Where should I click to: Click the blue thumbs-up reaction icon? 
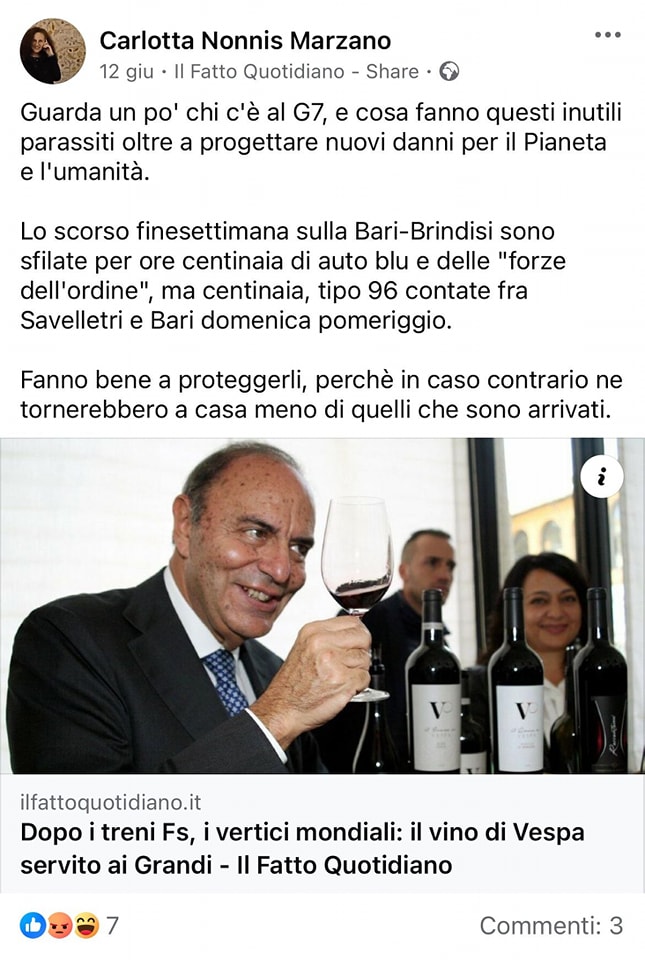click(x=32, y=925)
